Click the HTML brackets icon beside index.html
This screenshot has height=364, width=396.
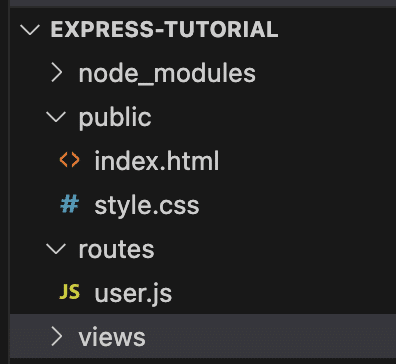pyautogui.click(x=69, y=160)
